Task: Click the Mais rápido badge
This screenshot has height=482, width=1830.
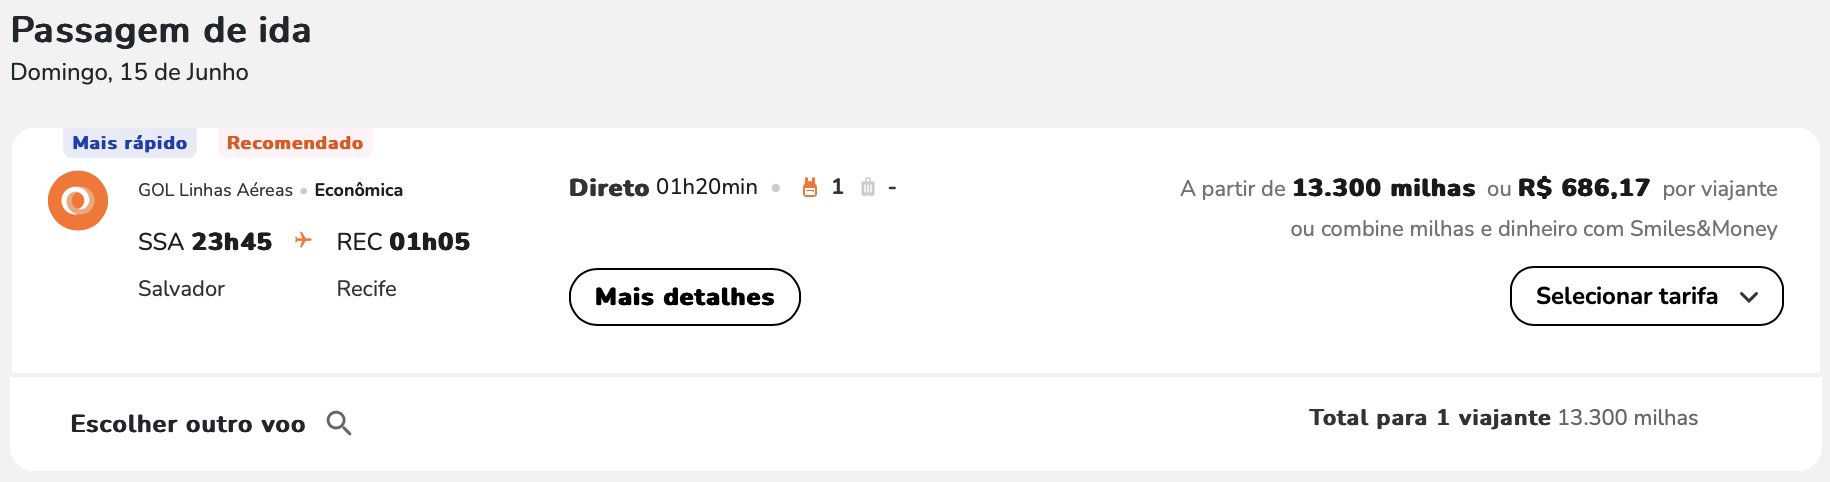Action: (x=130, y=143)
